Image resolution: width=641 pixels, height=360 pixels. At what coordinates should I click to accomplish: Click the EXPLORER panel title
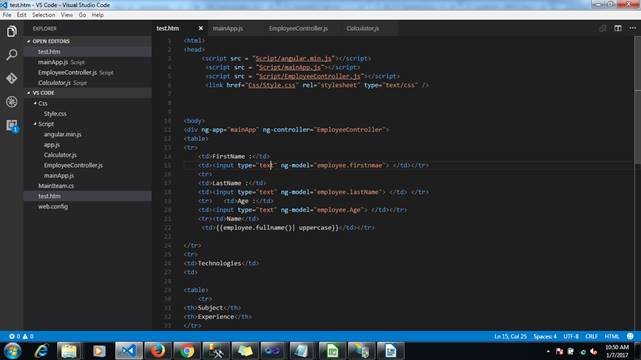[x=45, y=29]
